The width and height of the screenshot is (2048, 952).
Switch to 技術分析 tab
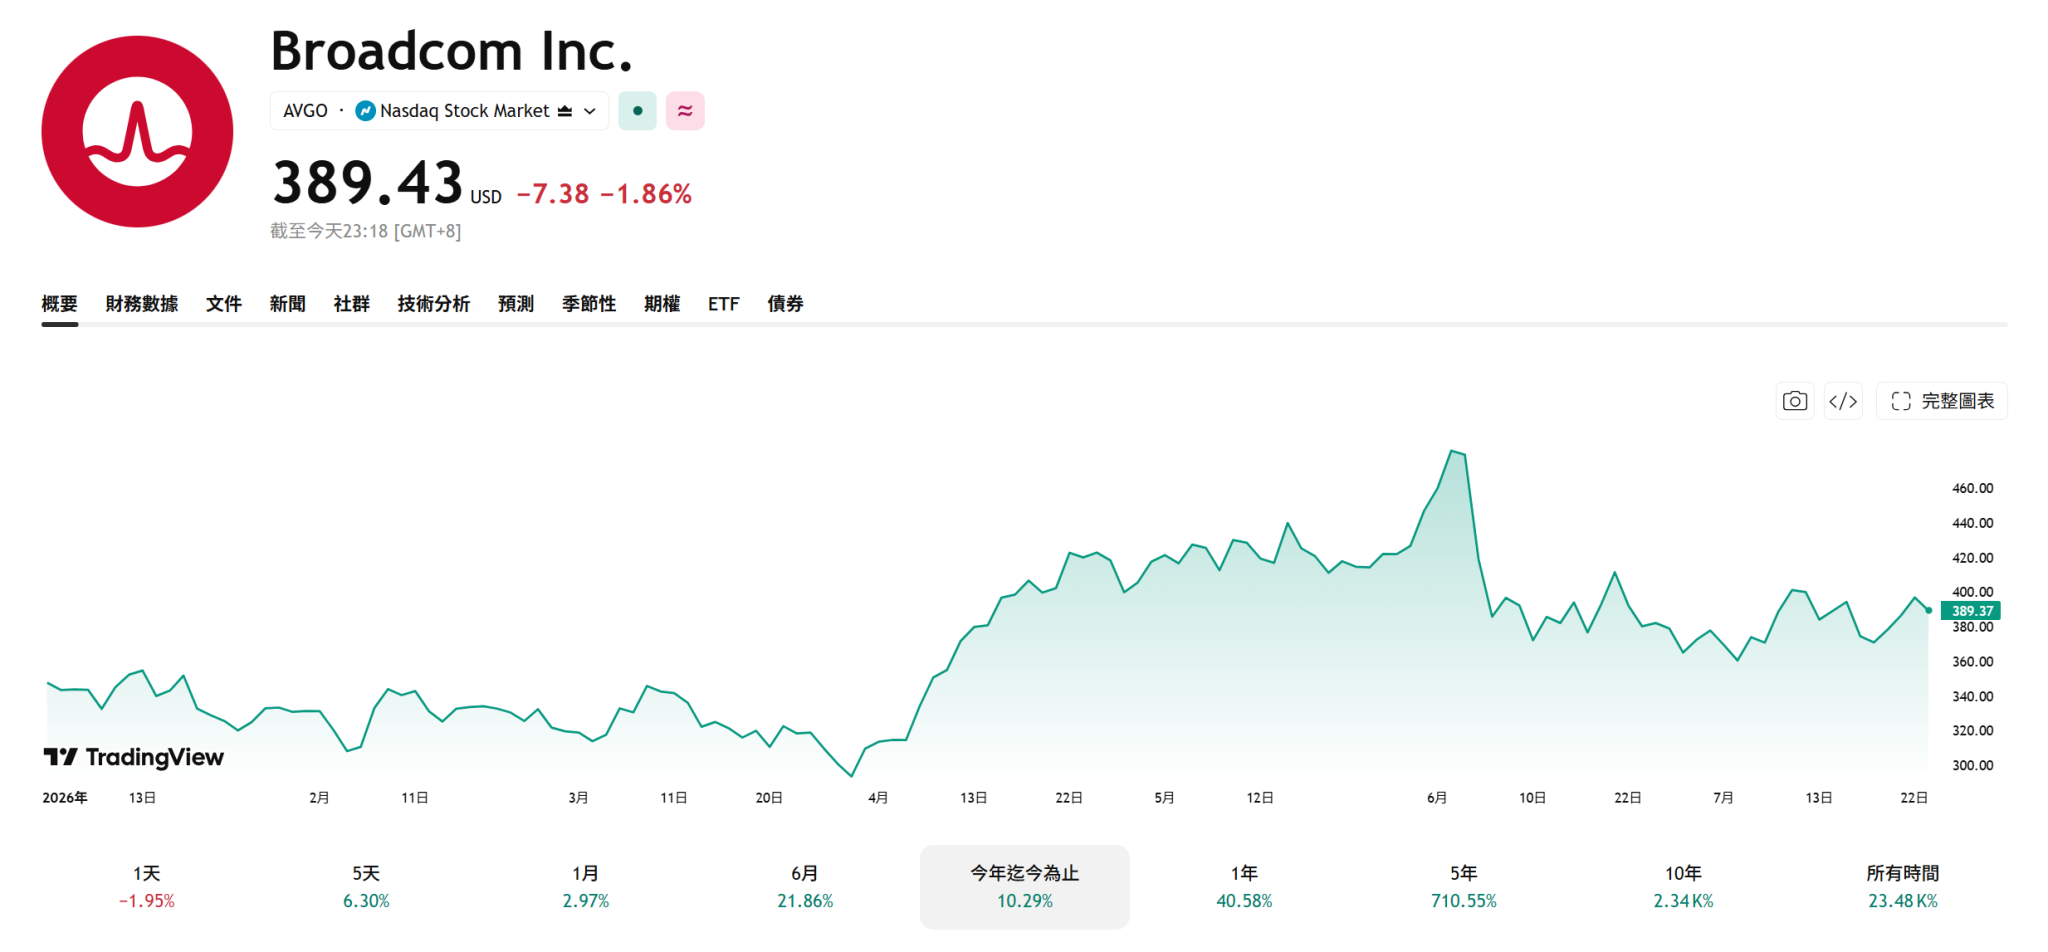(x=434, y=303)
